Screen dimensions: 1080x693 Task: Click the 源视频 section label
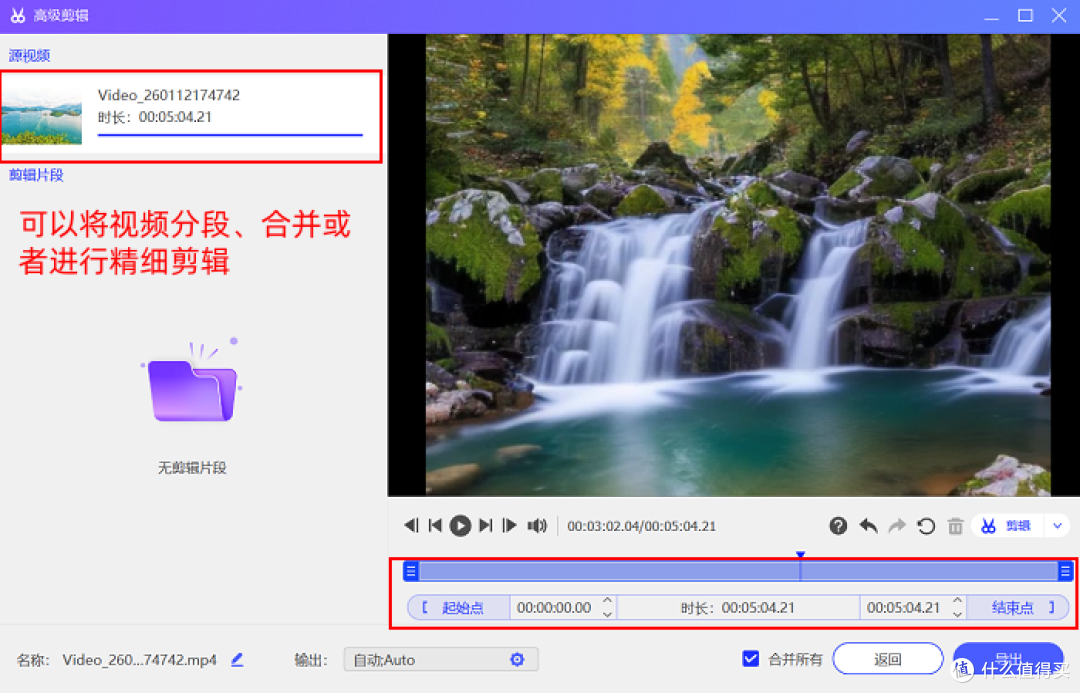point(30,56)
